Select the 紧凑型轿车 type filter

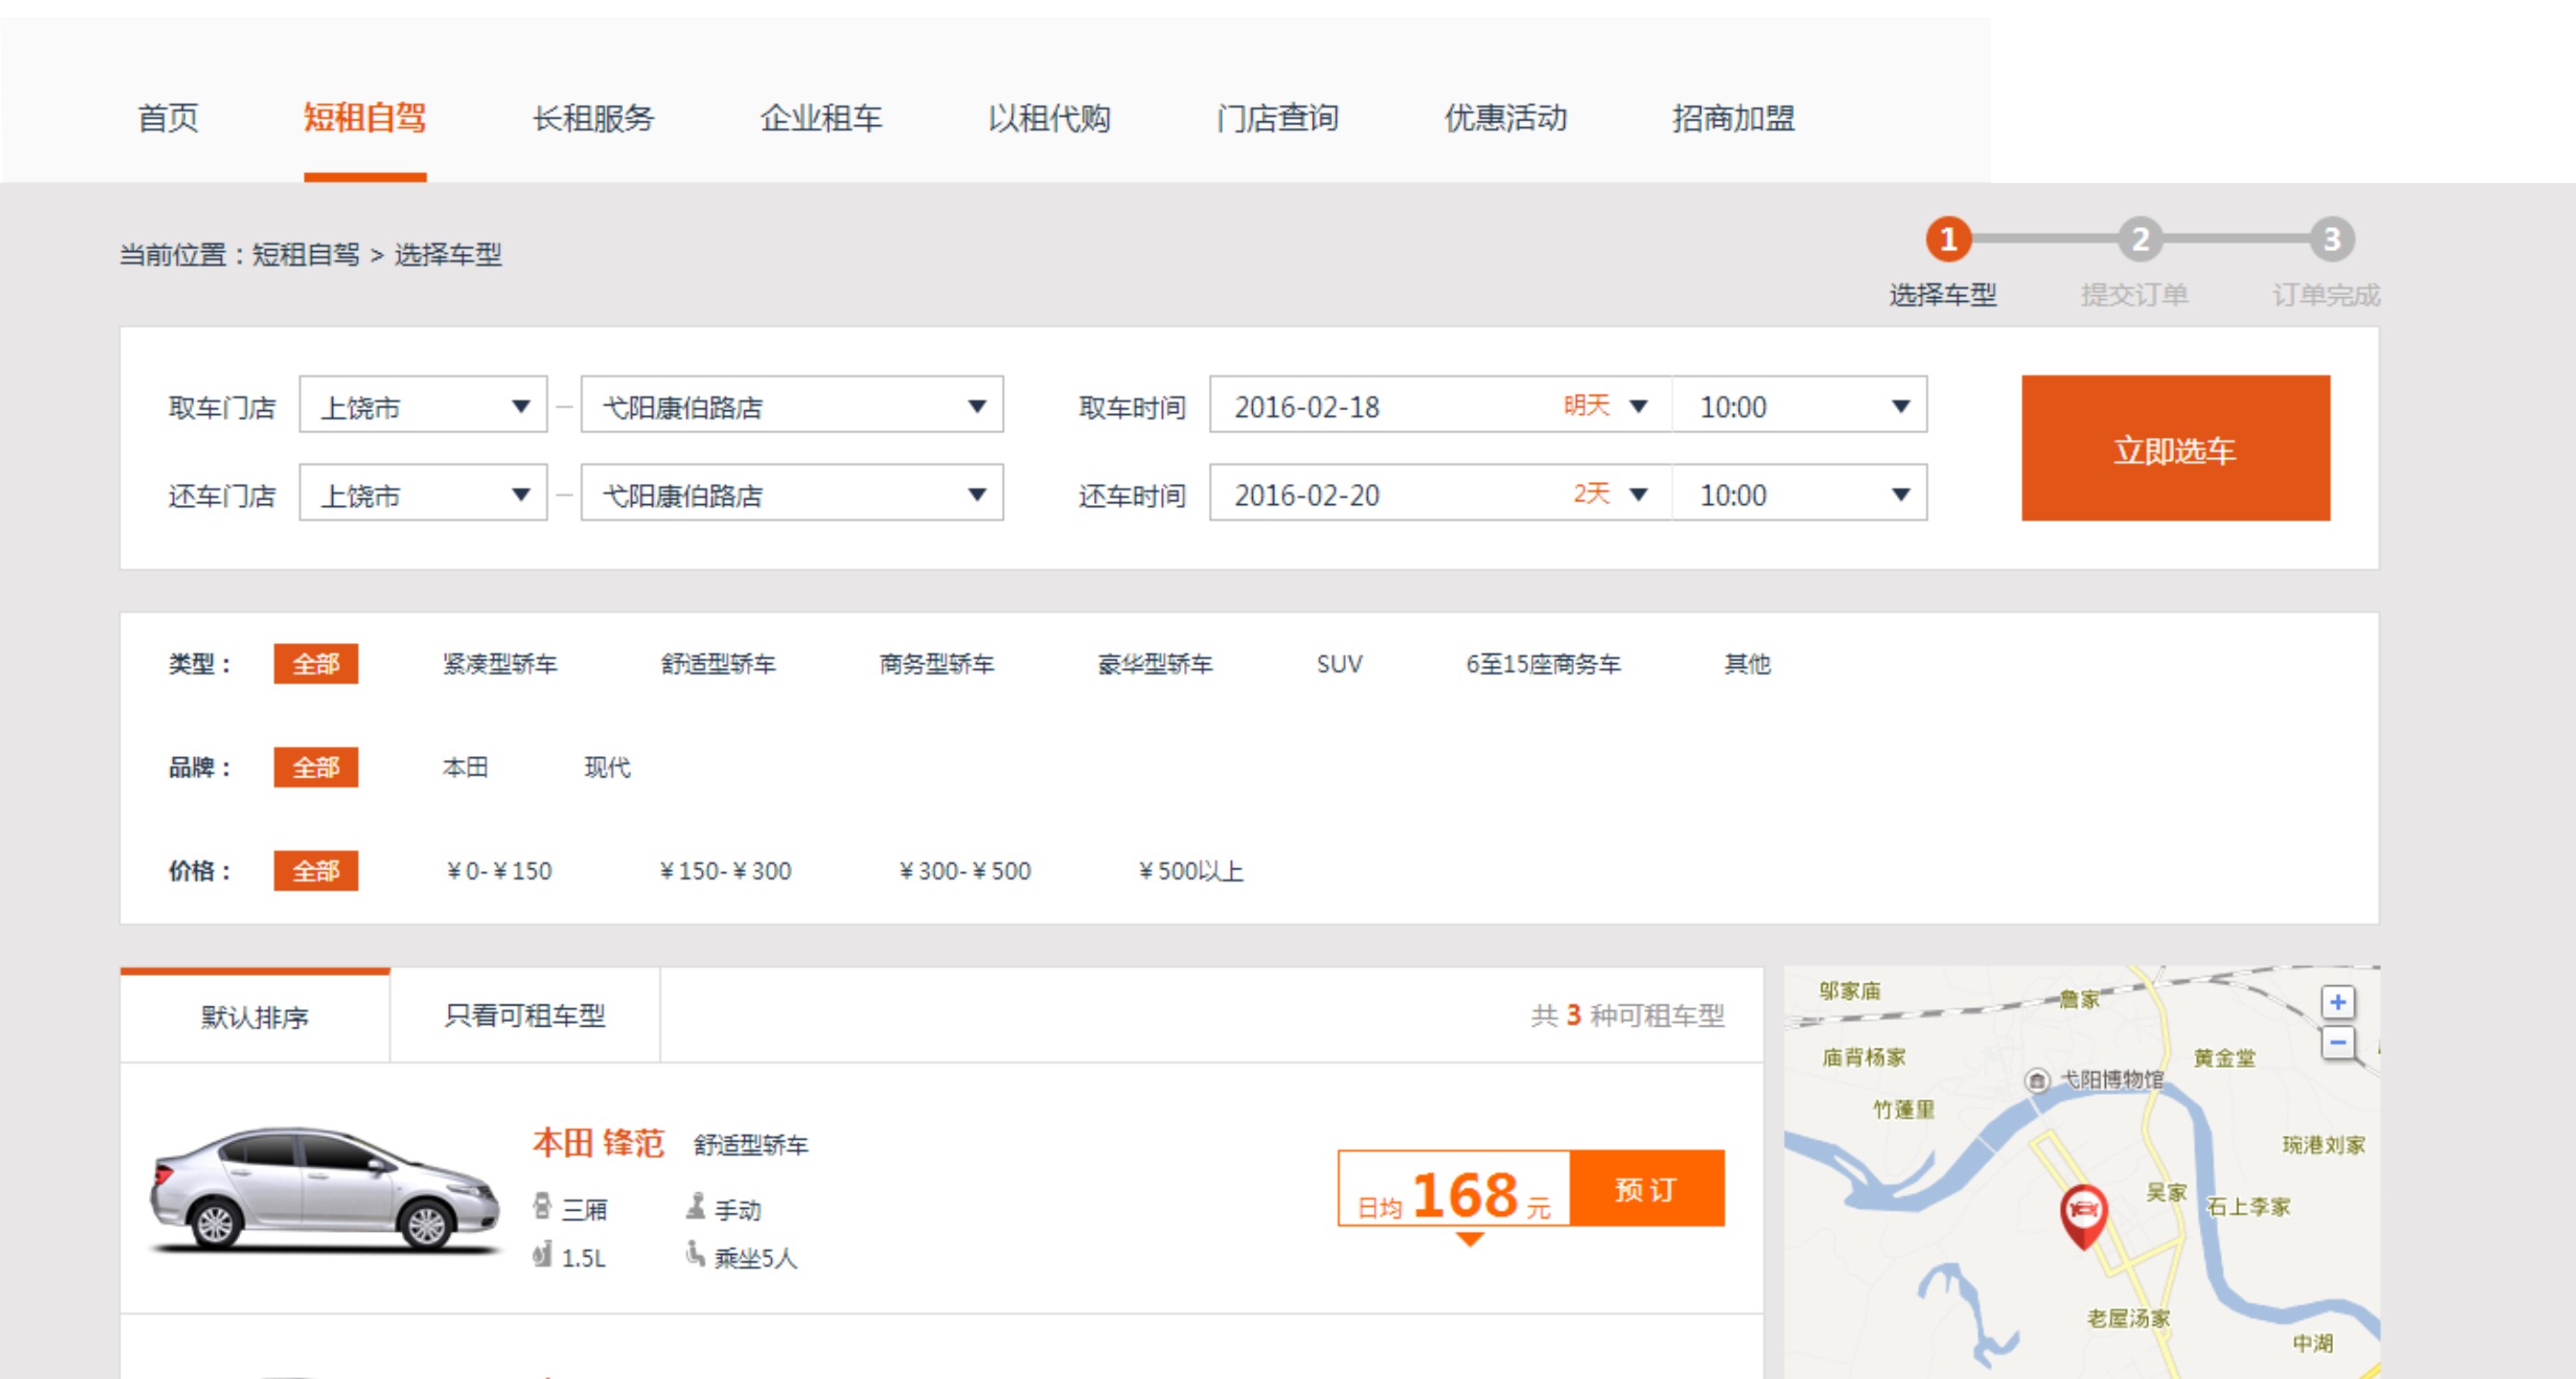pos(499,664)
